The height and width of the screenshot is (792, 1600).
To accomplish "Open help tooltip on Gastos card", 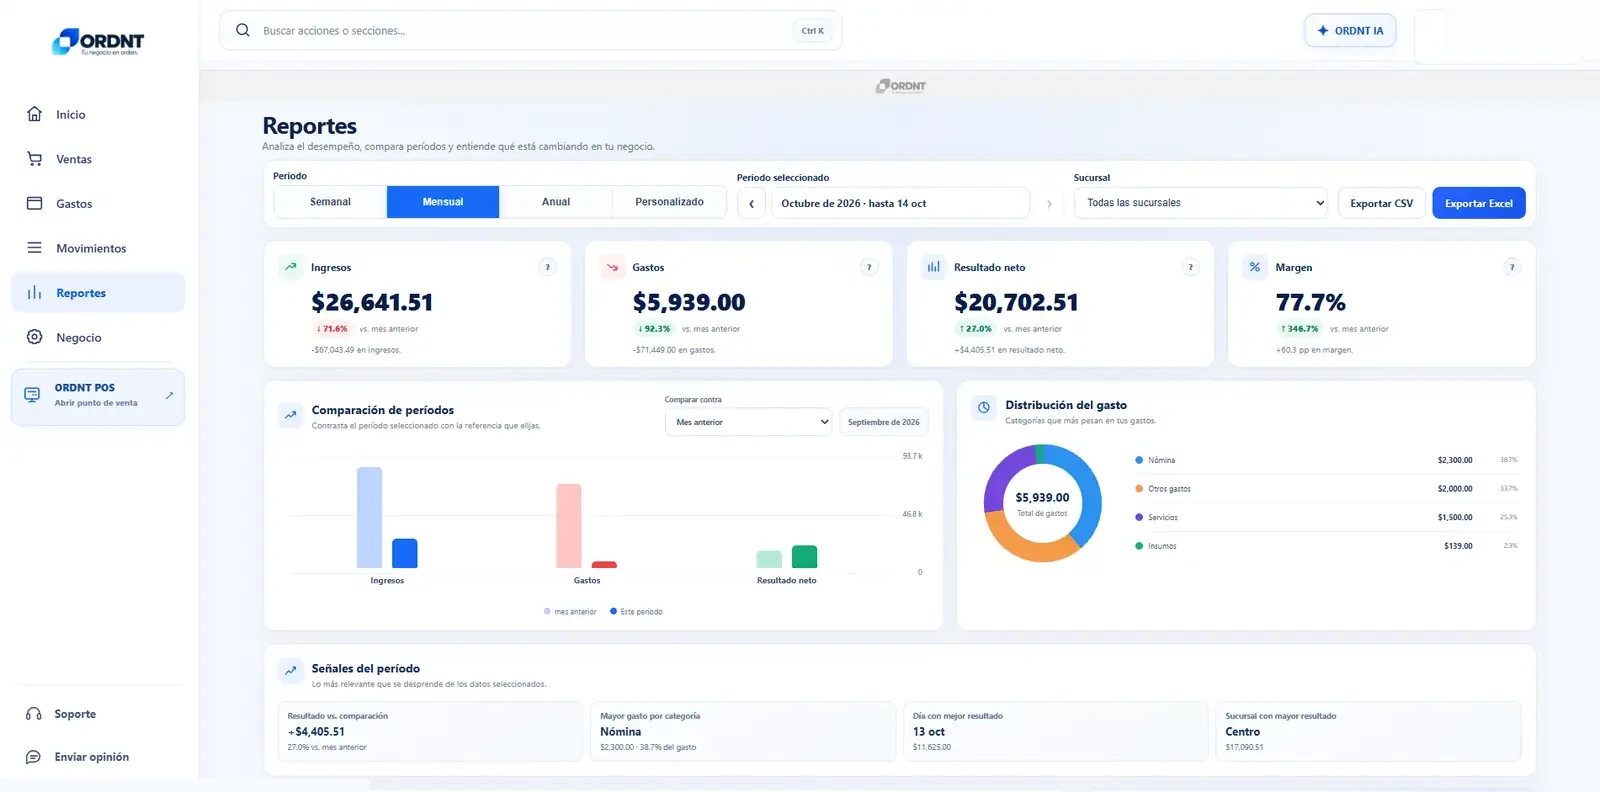I will click(x=869, y=267).
